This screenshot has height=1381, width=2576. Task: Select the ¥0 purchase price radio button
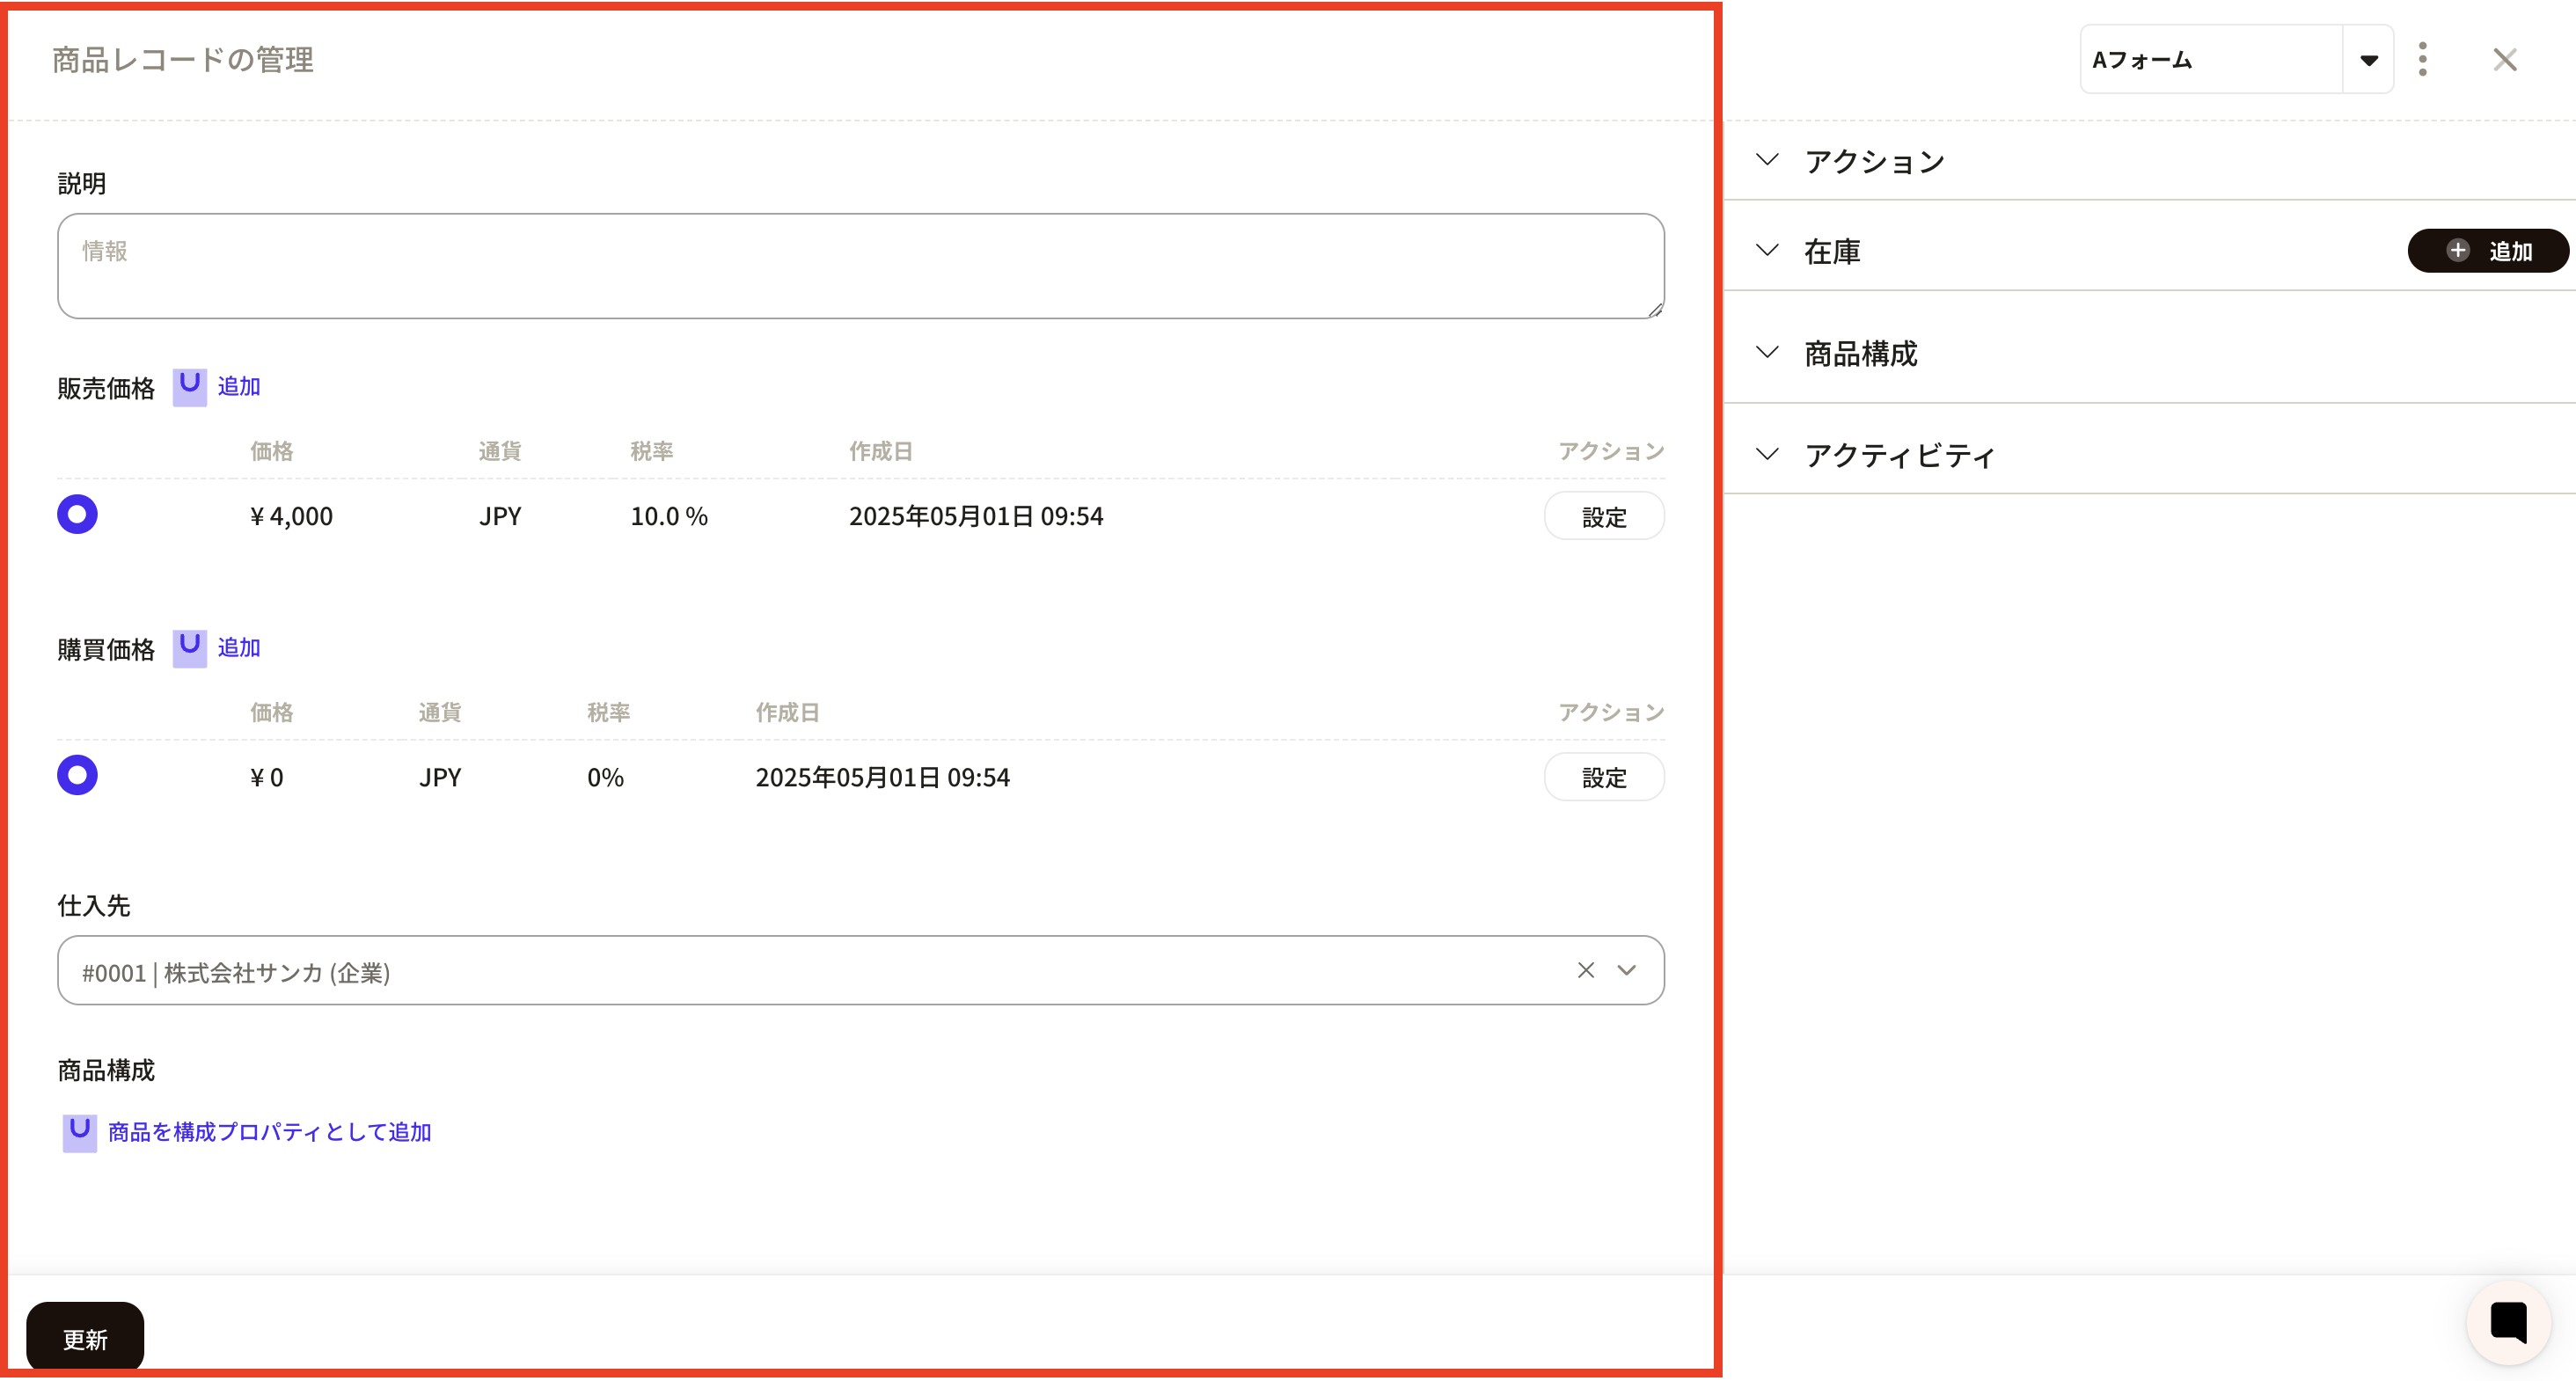77,775
